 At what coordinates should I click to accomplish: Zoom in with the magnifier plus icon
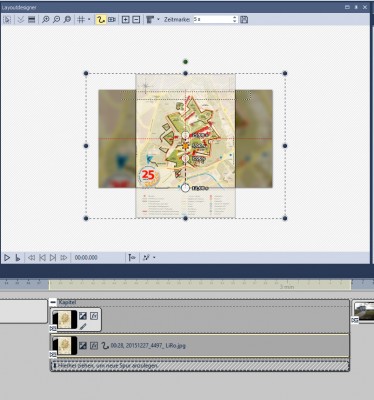point(45,20)
